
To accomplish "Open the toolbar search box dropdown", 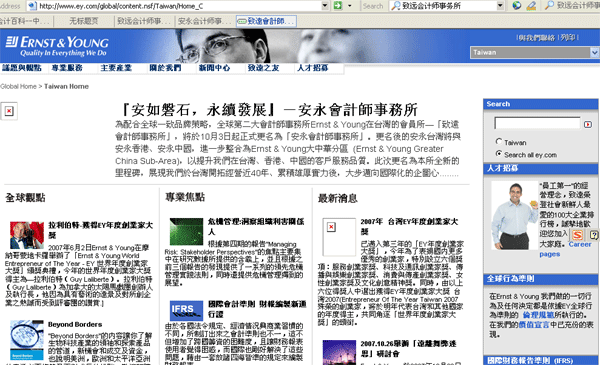I will (501, 6).
